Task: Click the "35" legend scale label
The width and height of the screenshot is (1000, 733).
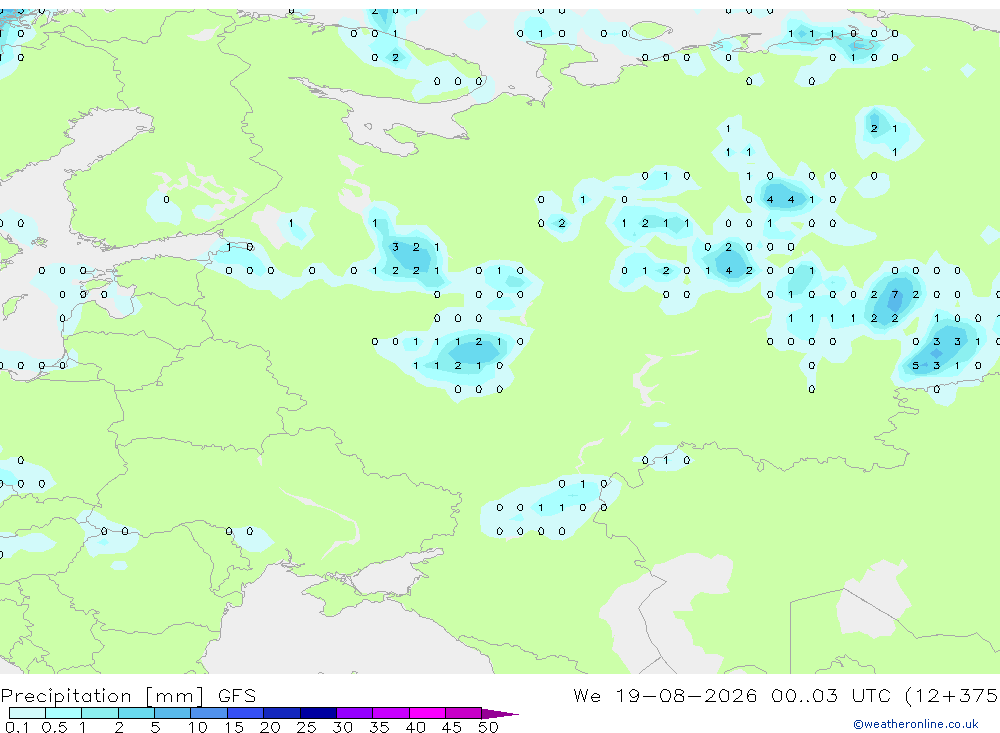Action: pyautogui.click(x=379, y=727)
